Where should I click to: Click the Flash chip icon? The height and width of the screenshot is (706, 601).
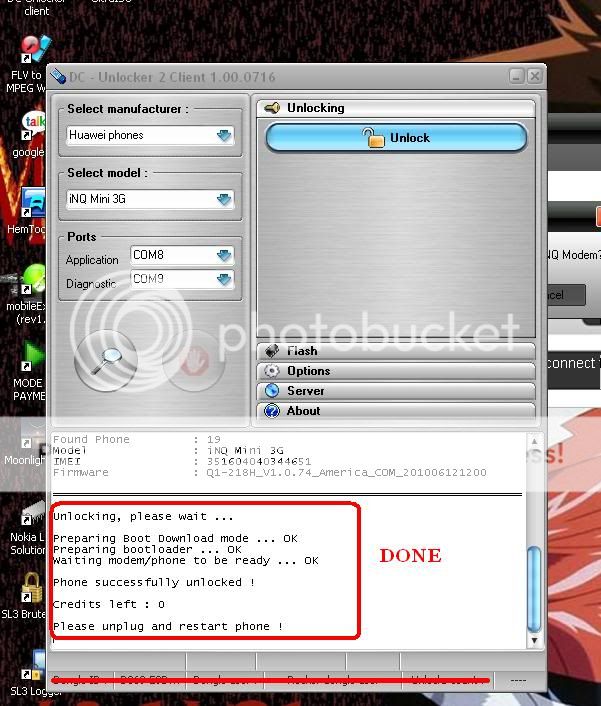(x=271, y=351)
